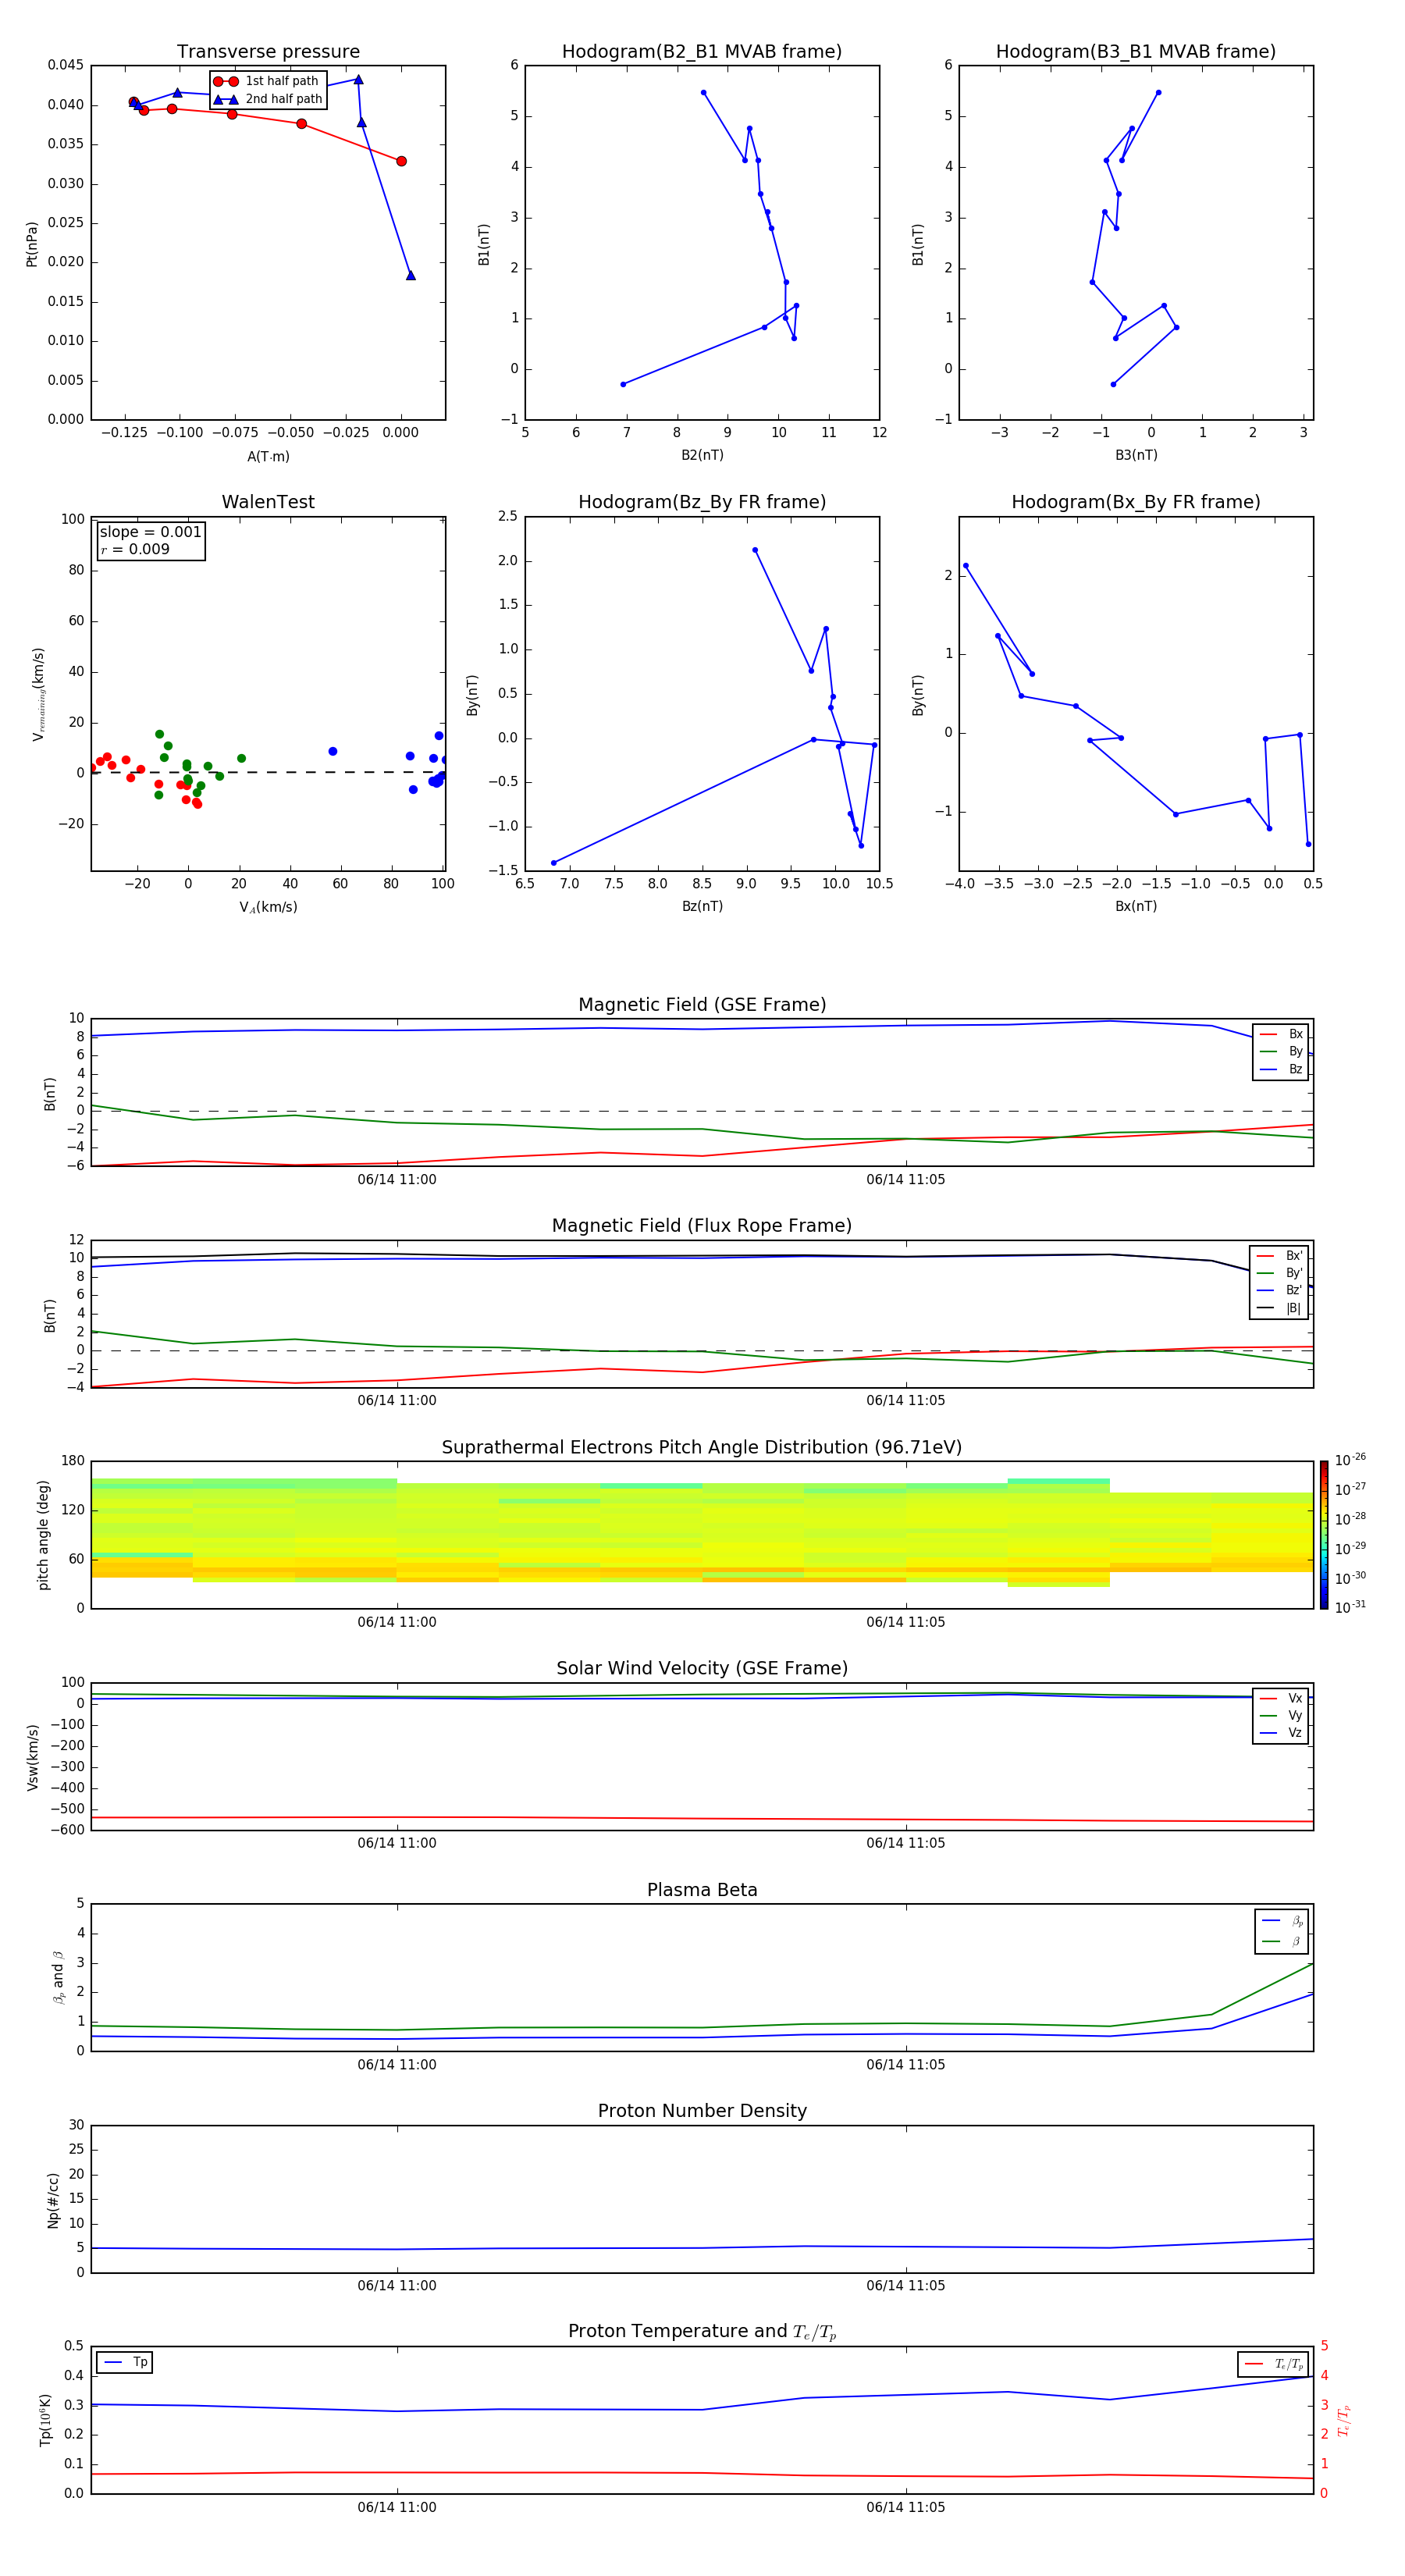The height and width of the screenshot is (2576, 1405).
Task: Click the red 'Te/Tp' right y-axis label
Action: (x=1344, y=2421)
